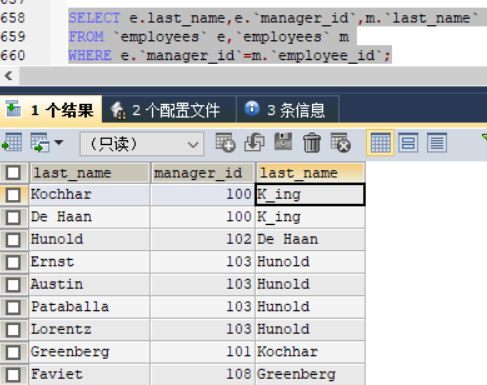Click the first last_name column header
487x385 pixels.
tap(90, 173)
